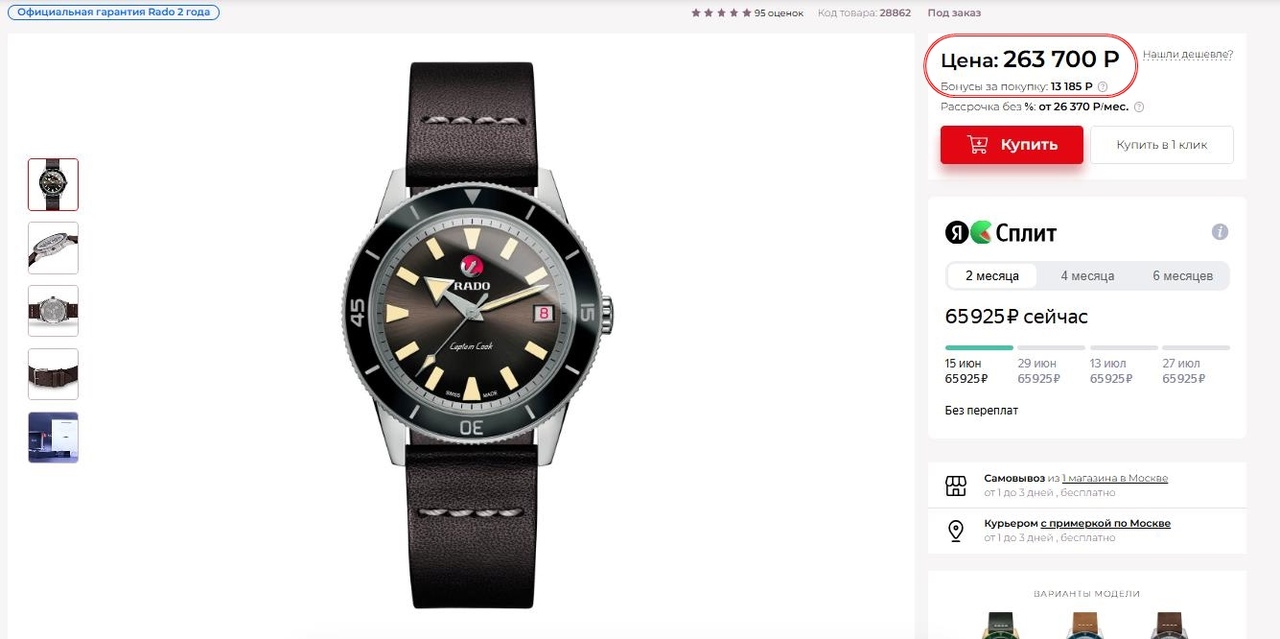Screen dimensions: 1280x639
Task: Open the Нашли дешевле? link
Action: pos(1188,54)
